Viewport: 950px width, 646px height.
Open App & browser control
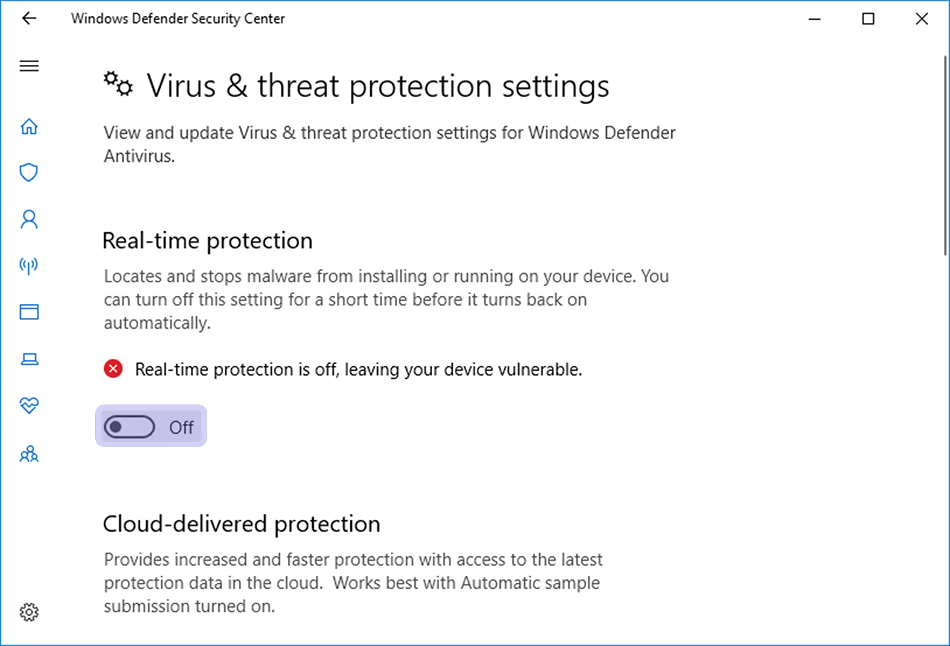(x=29, y=312)
